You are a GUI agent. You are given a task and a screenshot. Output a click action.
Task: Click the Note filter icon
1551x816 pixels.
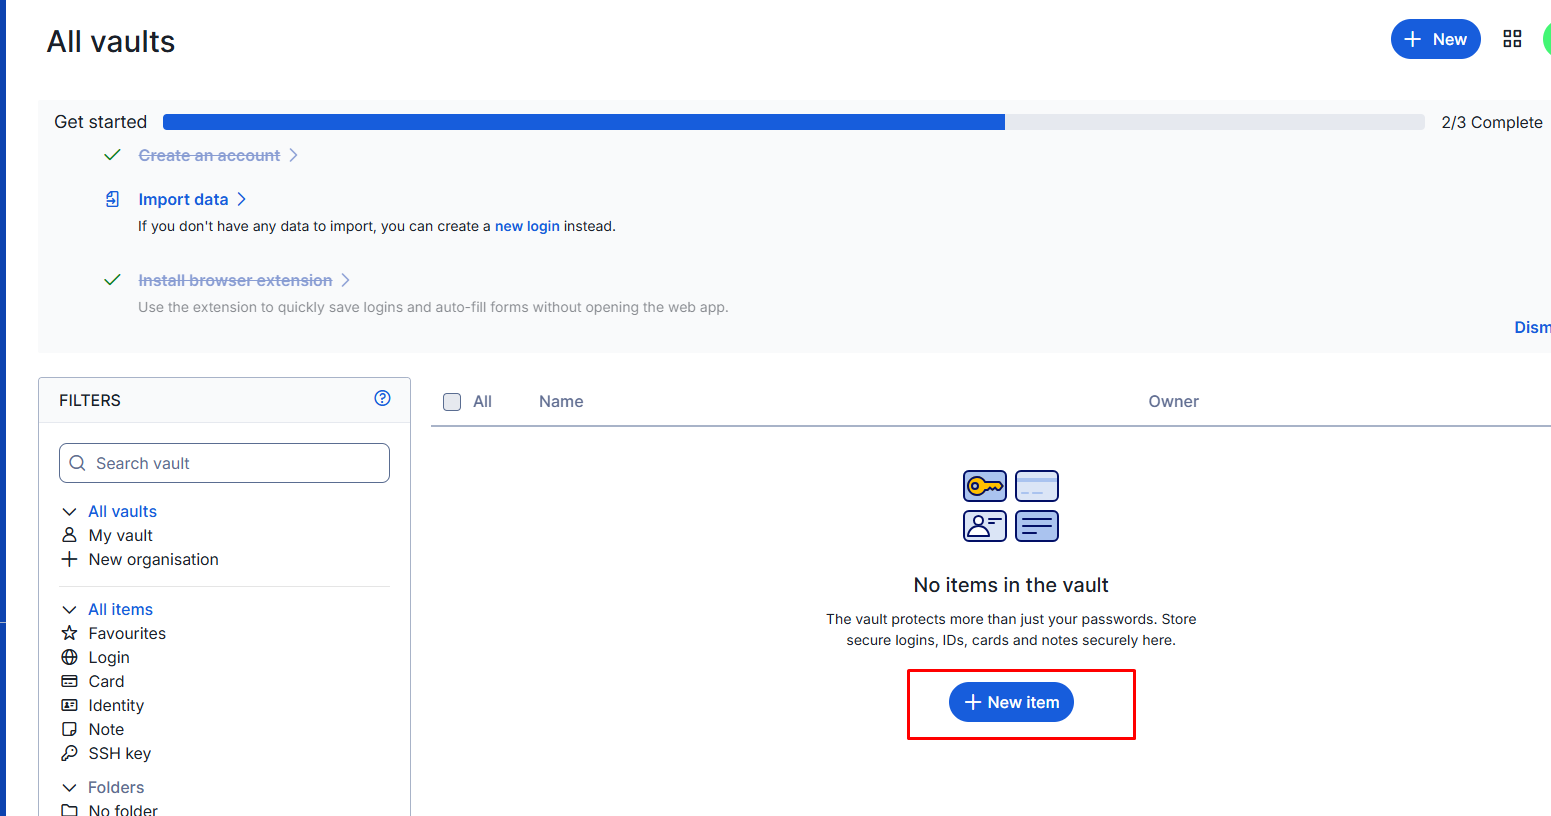[x=69, y=729]
